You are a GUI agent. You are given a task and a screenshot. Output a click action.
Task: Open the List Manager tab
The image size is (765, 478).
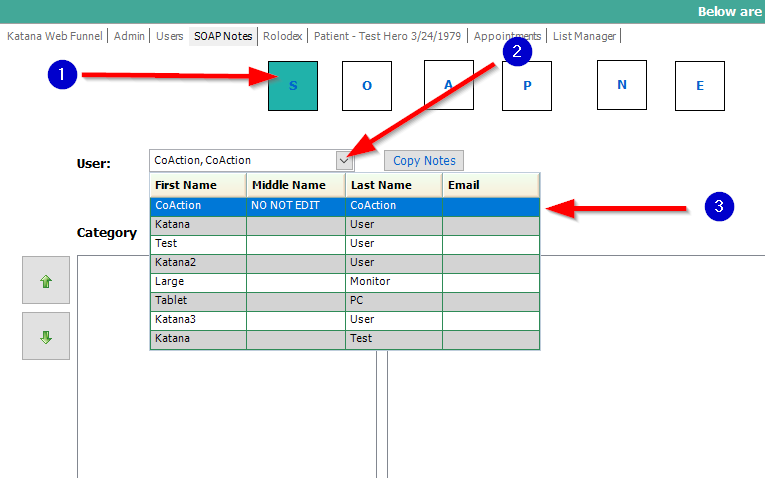click(584, 36)
